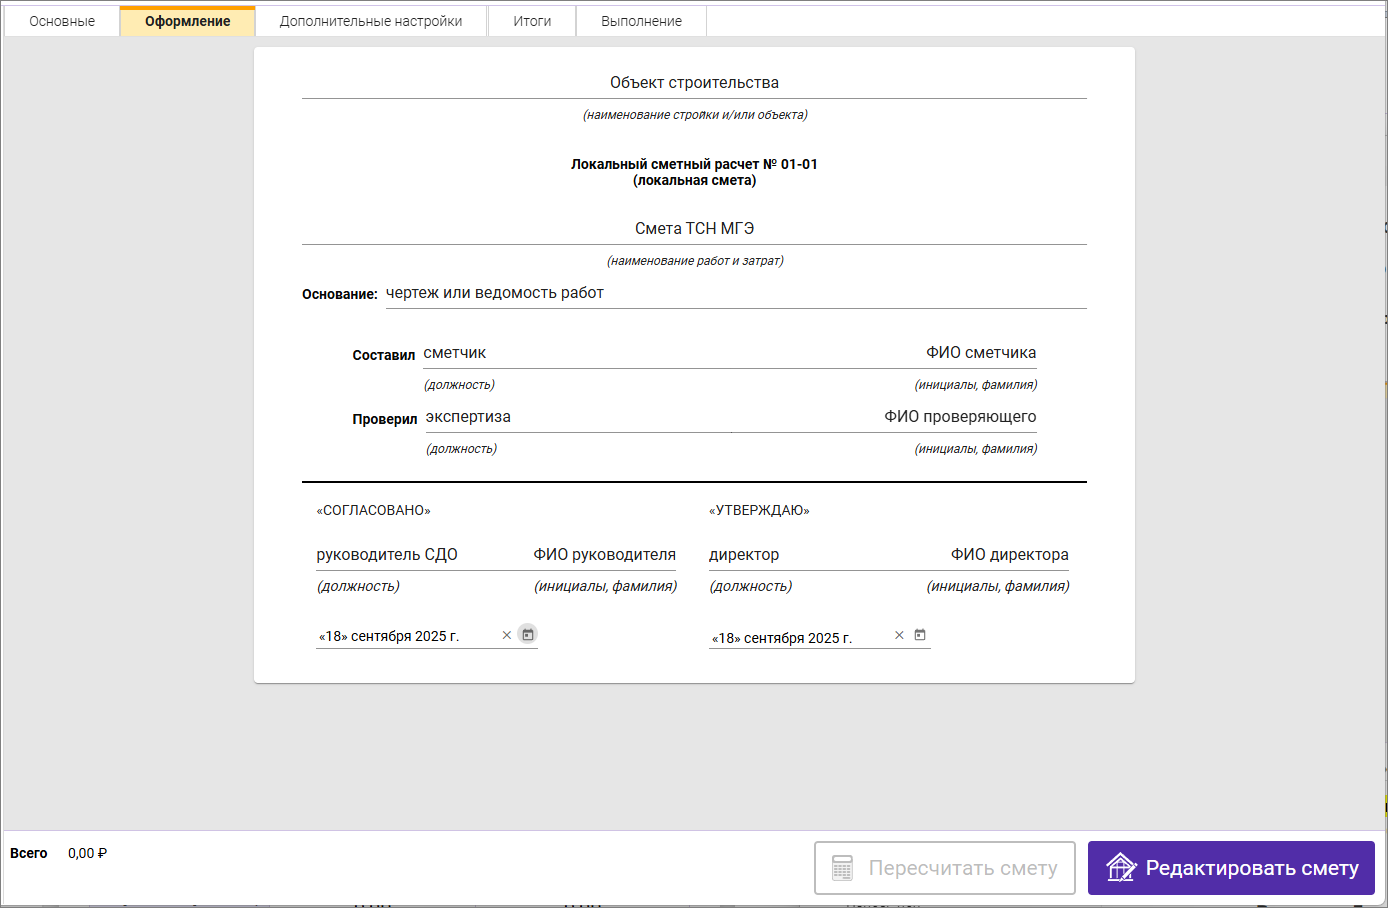Open calendar picker for СОГЛАСОВАНО date
The image size is (1388, 908).
pyautogui.click(x=528, y=635)
